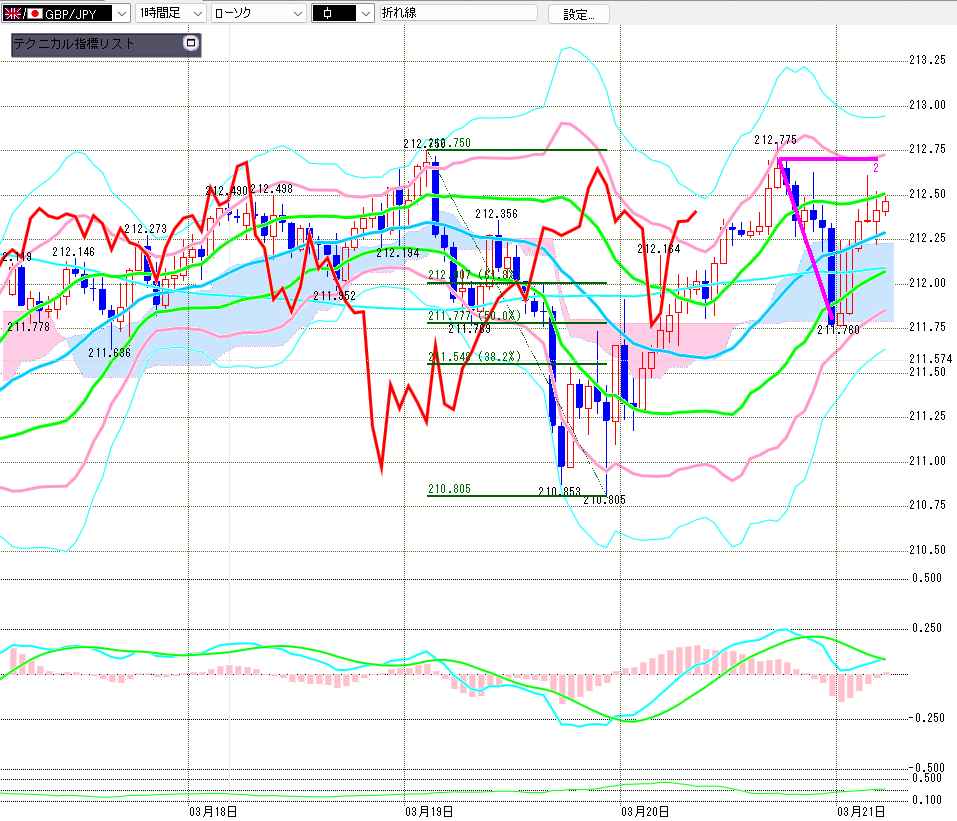The height and width of the screenshot is (821, 957).
Task: Click the magenta '2' marker on horizontal line
Action: coord(876,167)
